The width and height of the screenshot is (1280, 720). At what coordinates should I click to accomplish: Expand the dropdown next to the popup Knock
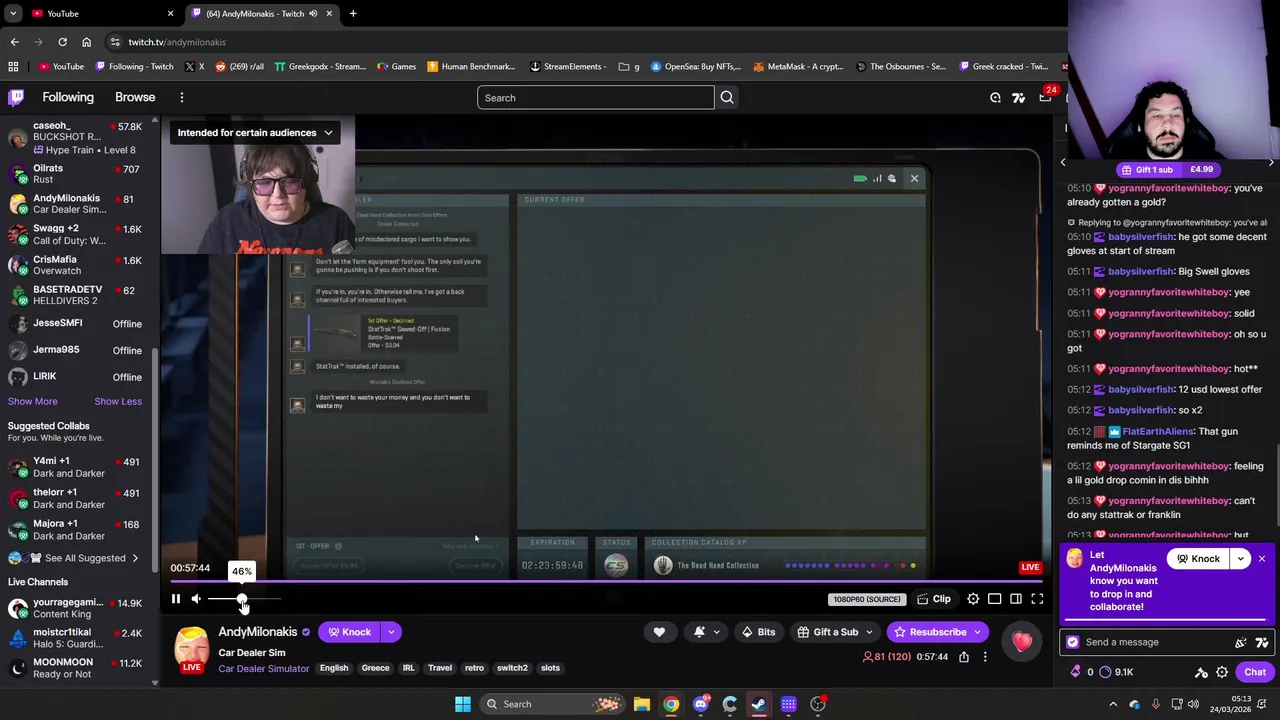point(1241,559)
